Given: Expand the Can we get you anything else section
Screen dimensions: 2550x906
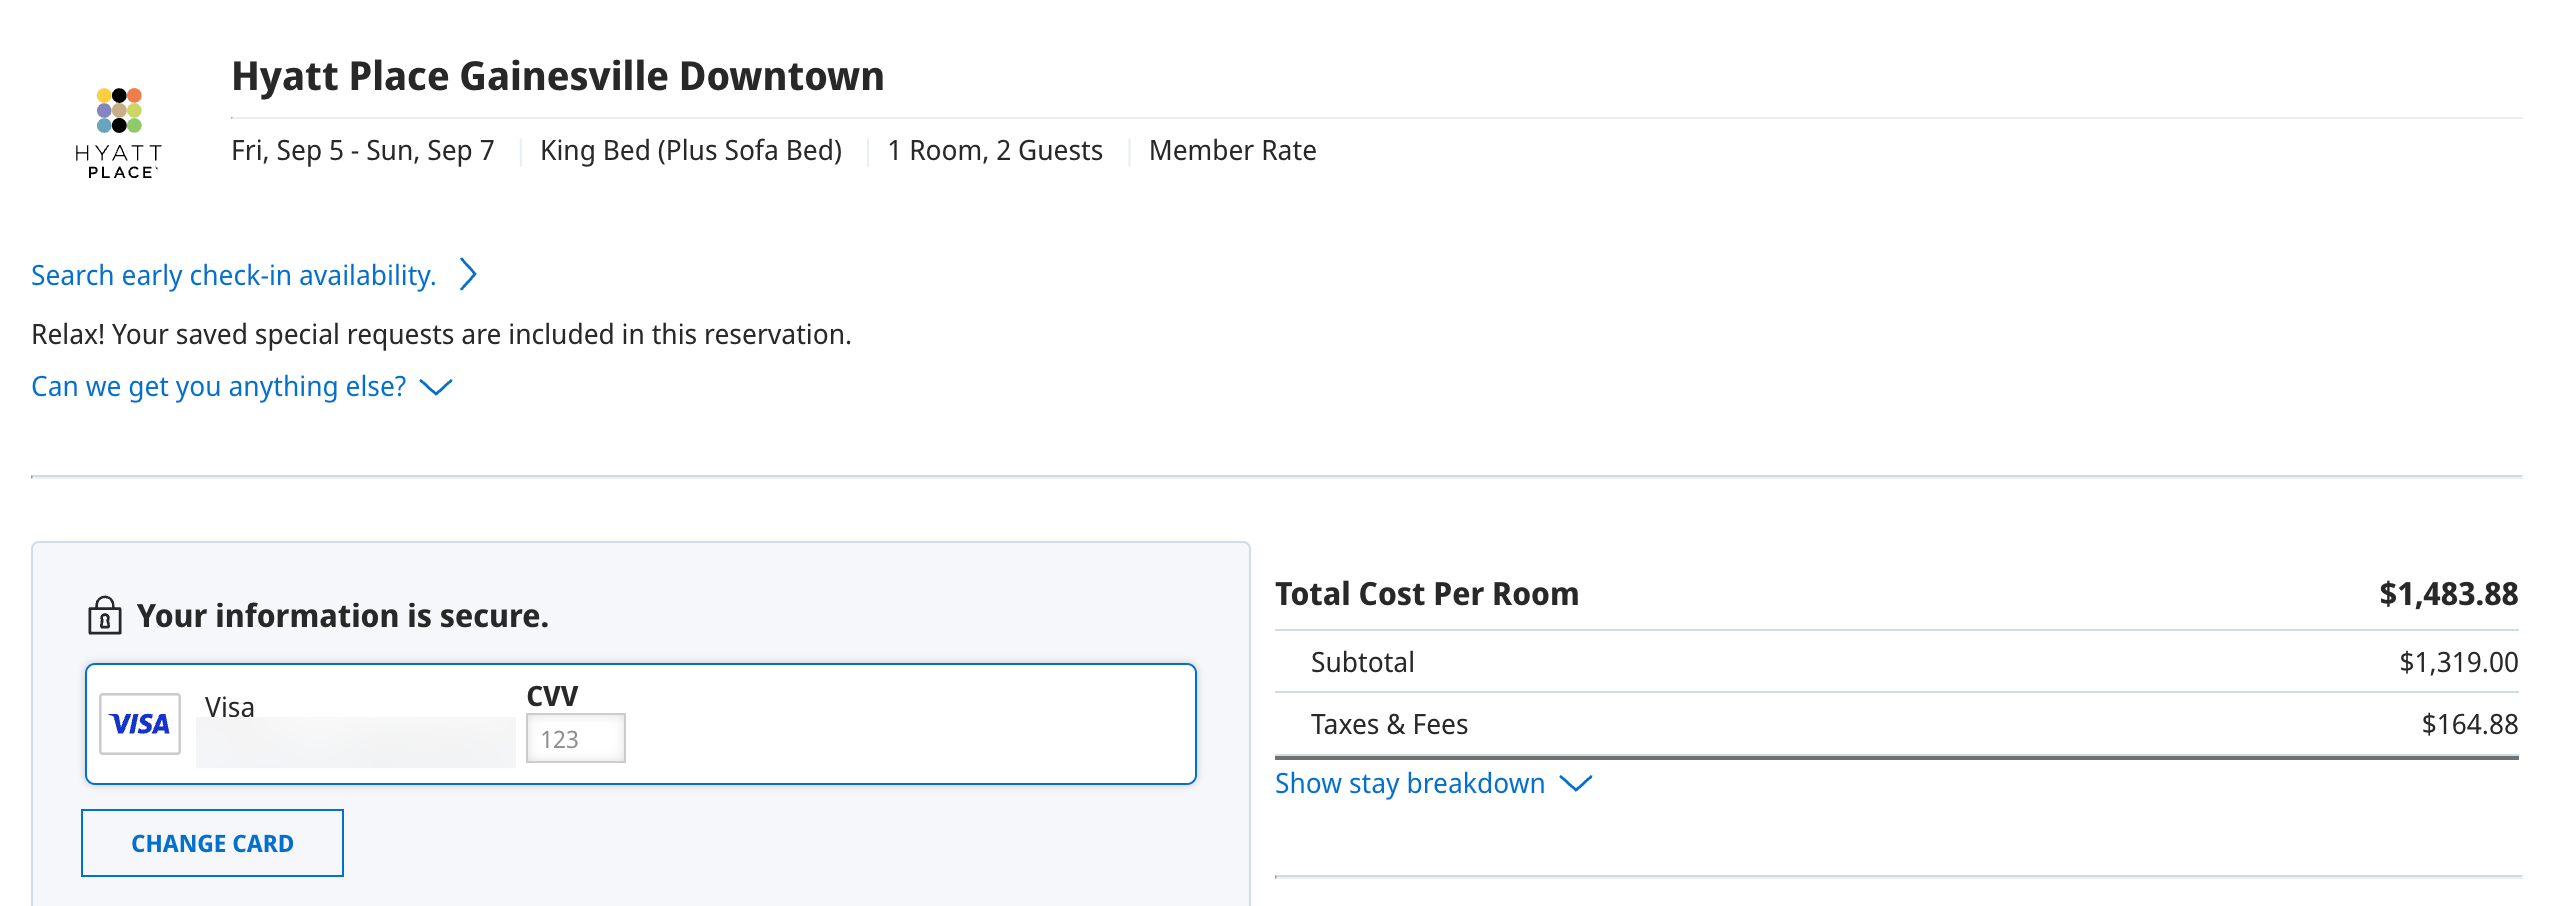Looking at the screenshot, I should pos(218,386).
